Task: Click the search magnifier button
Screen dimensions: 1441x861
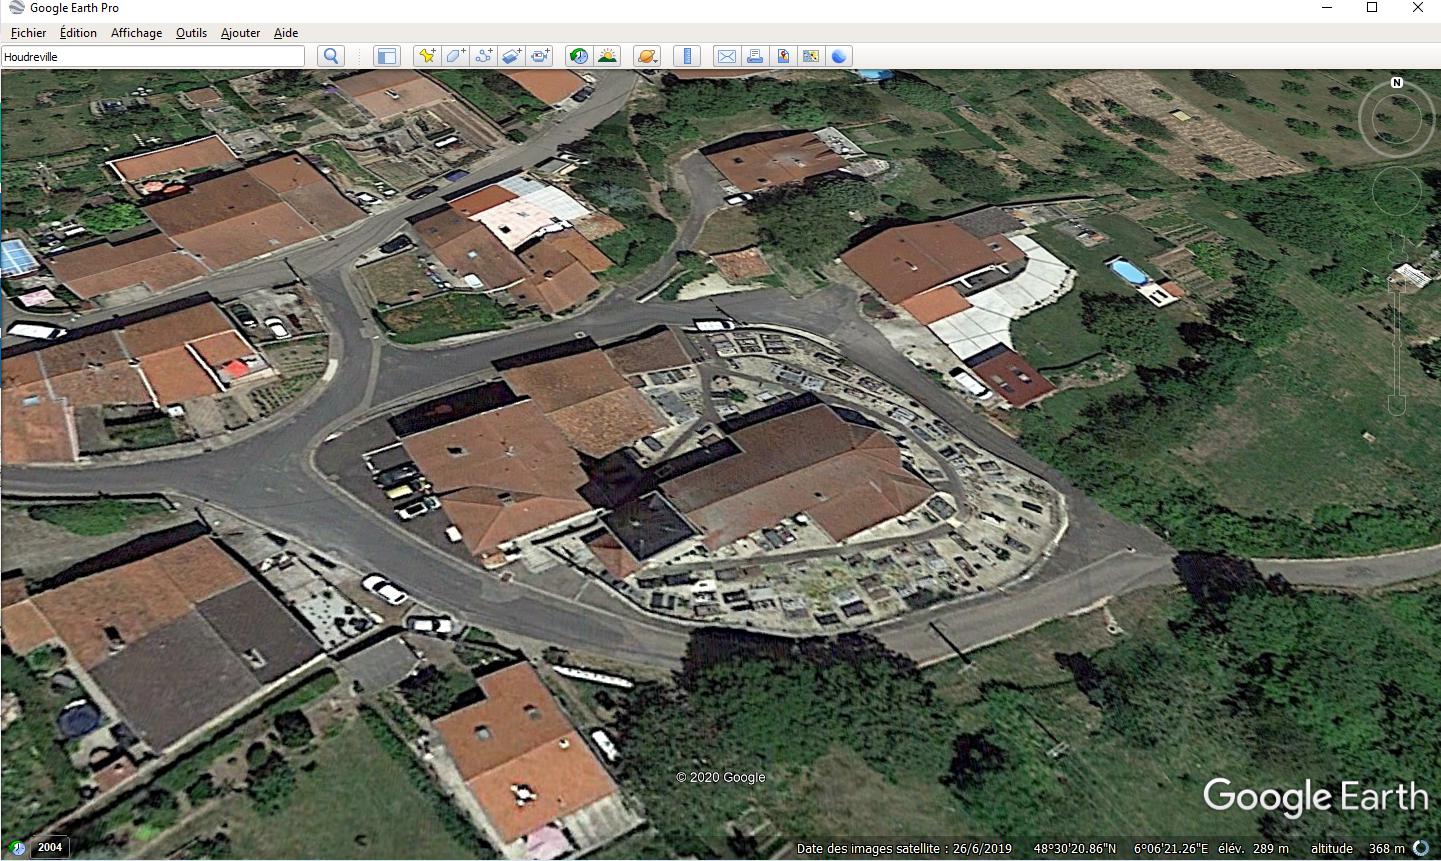Action: pyautogui.click(x=331, y=56)
